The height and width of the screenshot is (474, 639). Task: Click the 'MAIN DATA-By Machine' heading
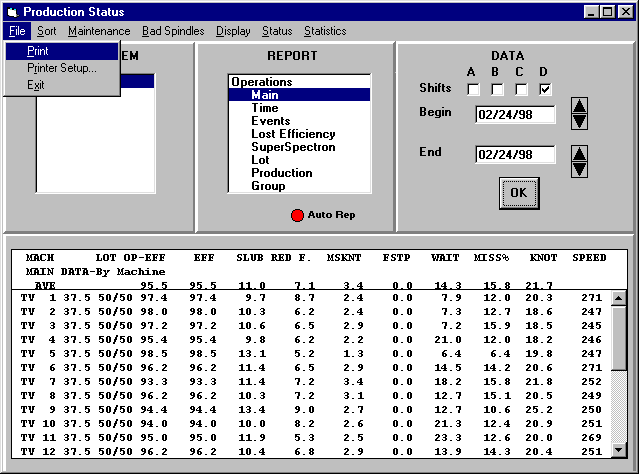tap(95, 272)
